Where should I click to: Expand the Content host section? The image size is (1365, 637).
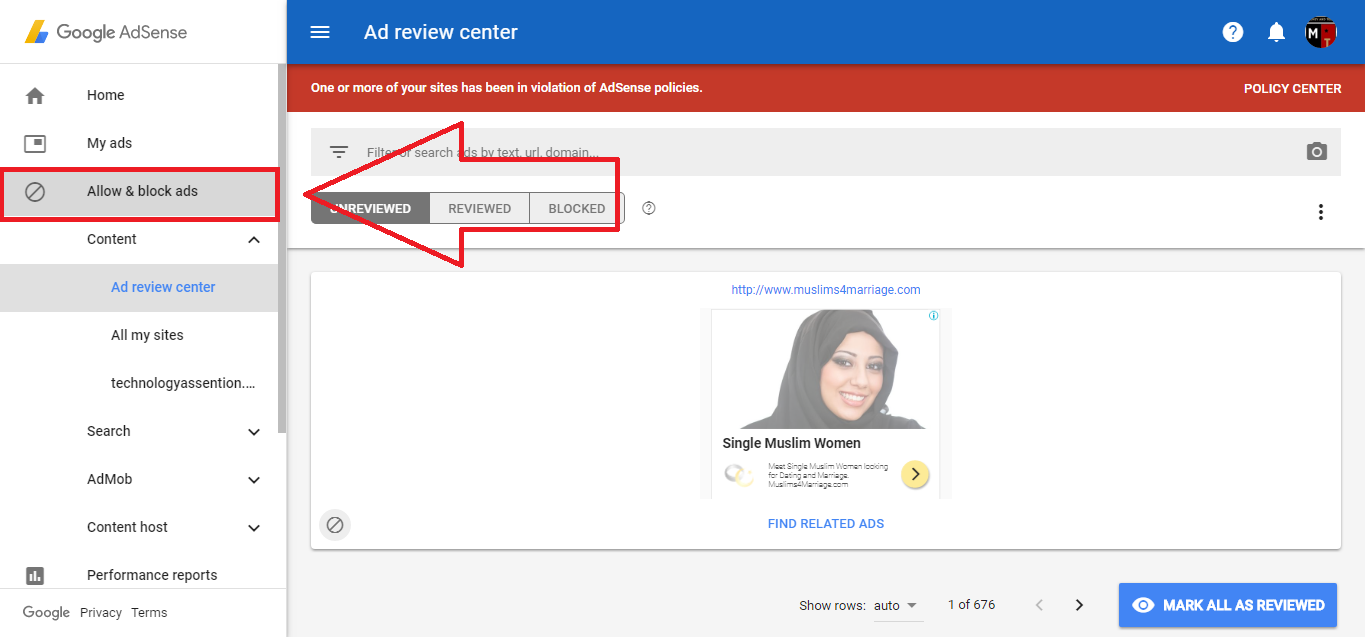coord(254,528)
